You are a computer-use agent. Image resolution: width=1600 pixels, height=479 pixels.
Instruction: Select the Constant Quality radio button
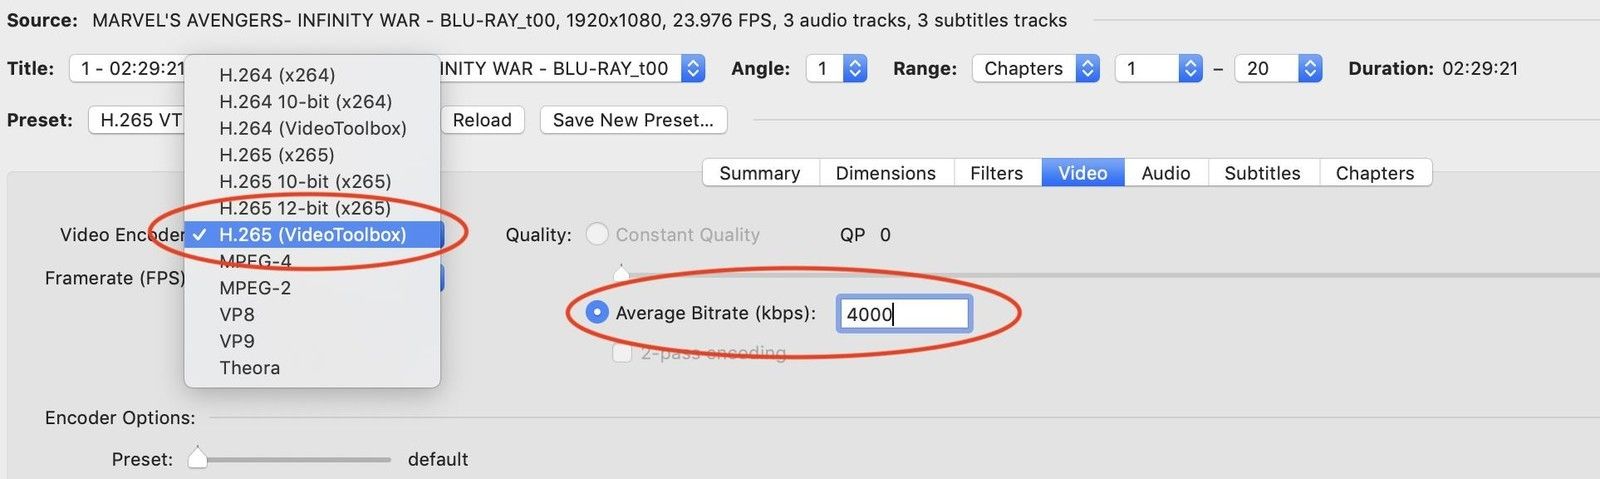coord(597,235)
